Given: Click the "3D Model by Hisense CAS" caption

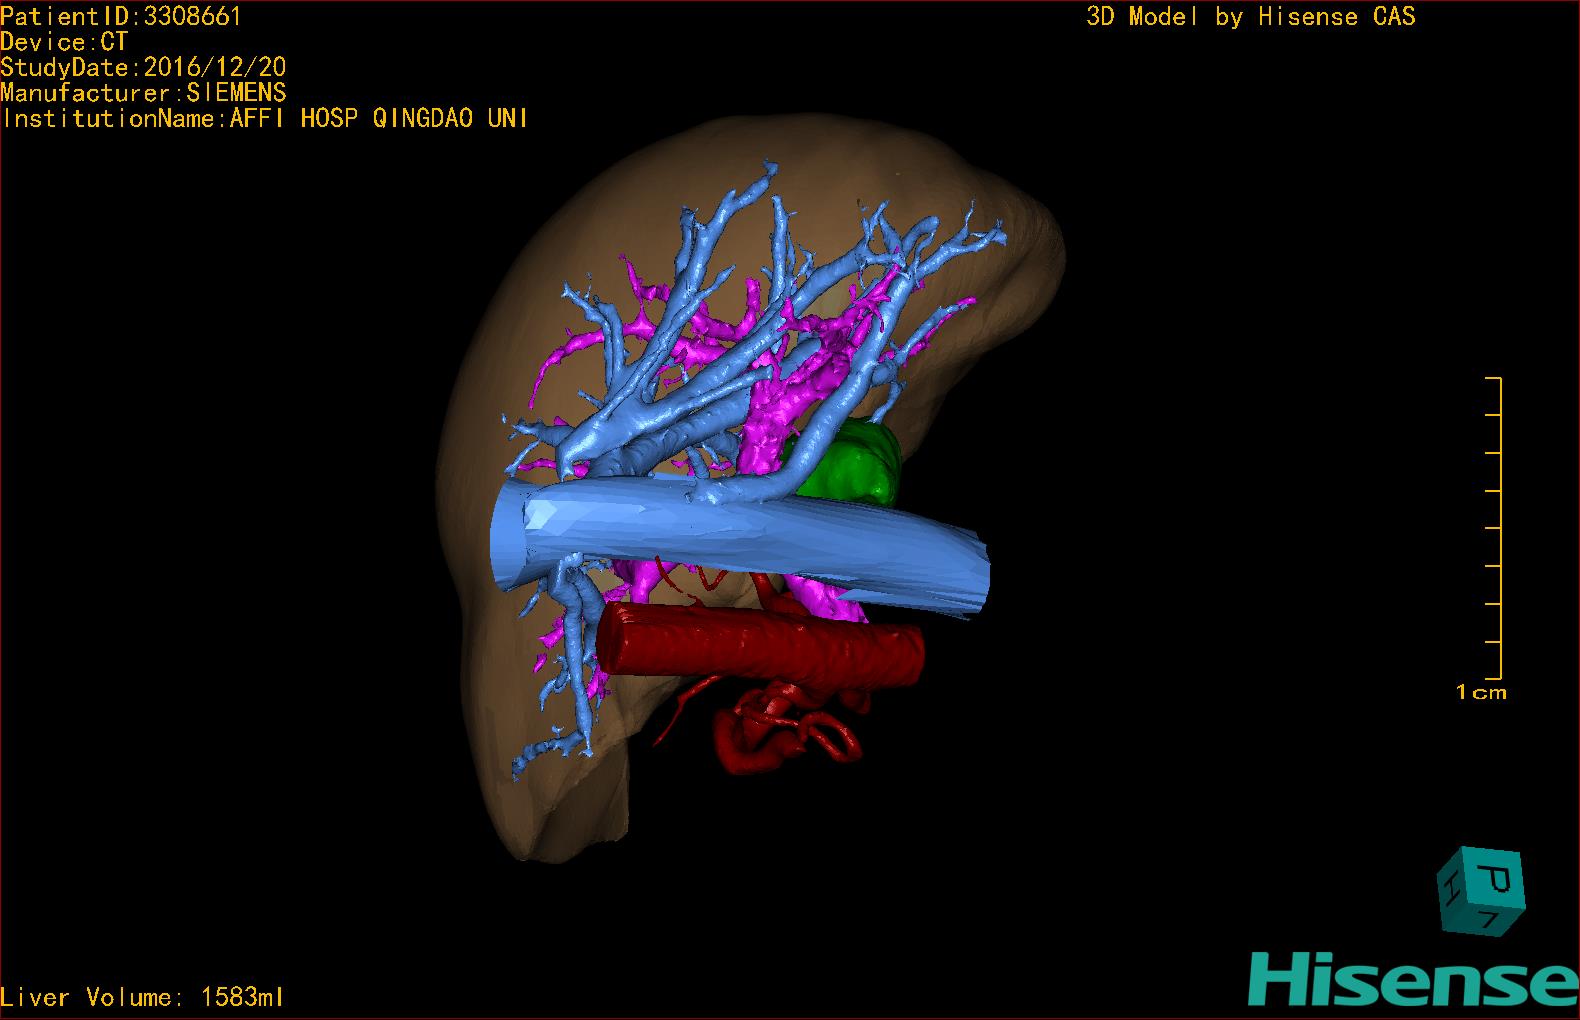Looking at the screenshot, I should tap(1251, 16).
